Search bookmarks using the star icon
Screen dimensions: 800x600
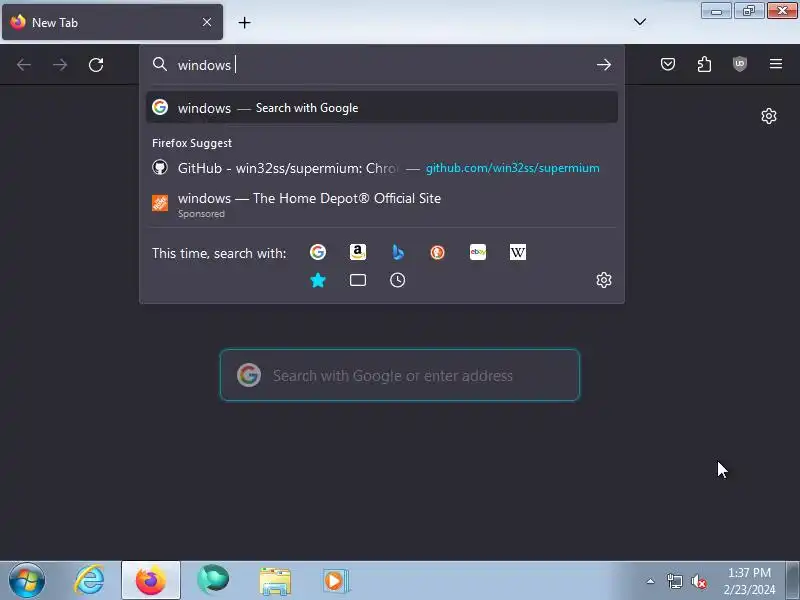coord(317,280)
